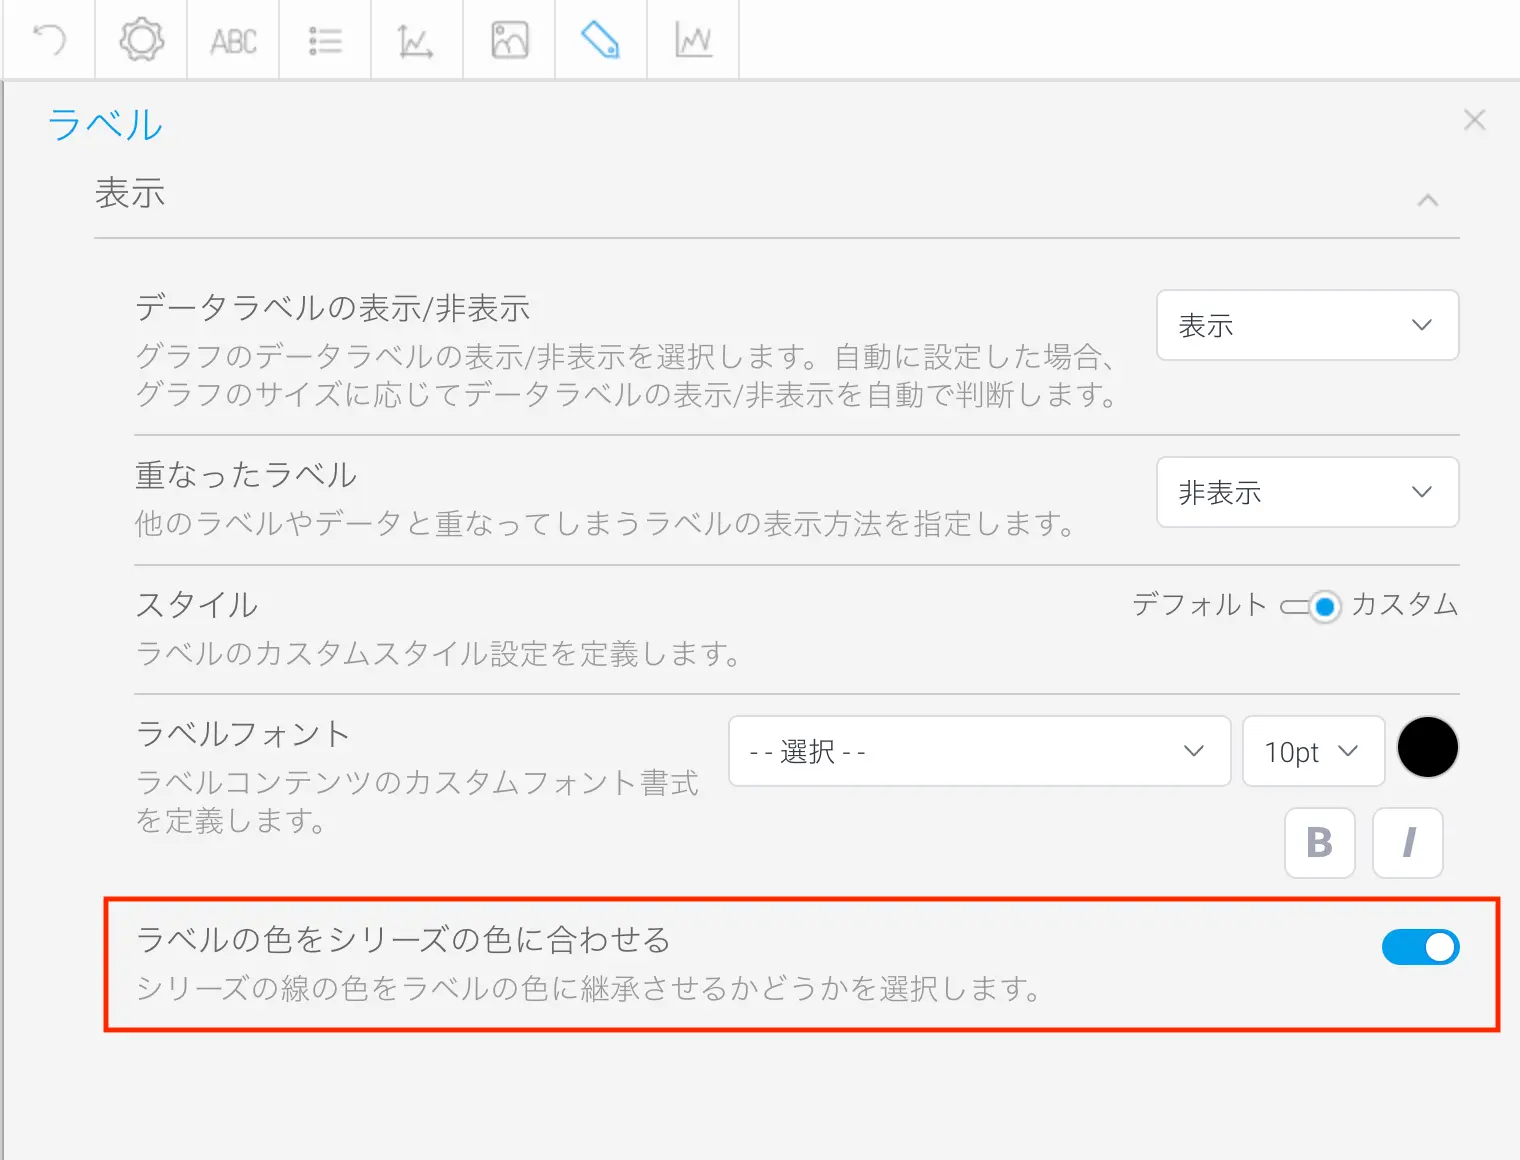Viewport: 1520px width, 1160px height.
Task: Toggle italic I for label font
Action: [x=1407, y=843]
